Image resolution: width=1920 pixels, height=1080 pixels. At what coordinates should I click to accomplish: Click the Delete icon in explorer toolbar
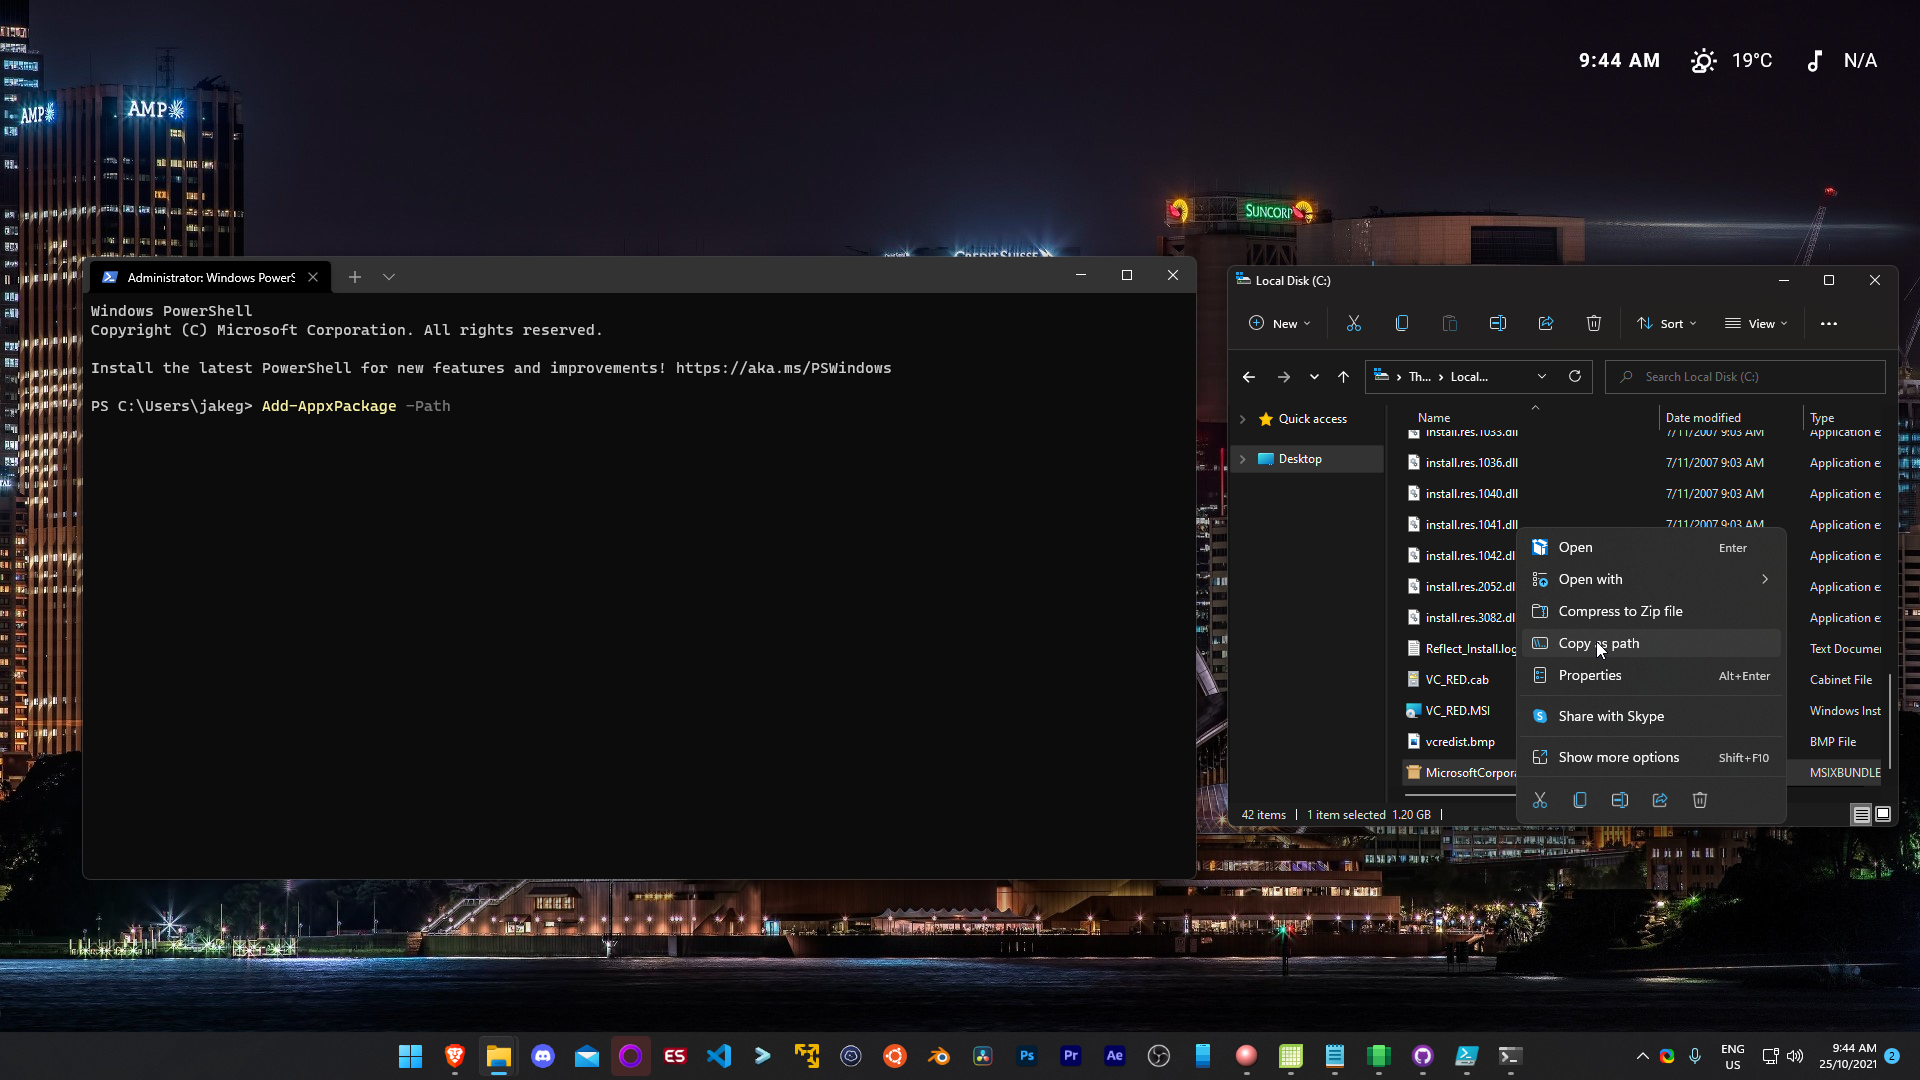(x=1593, y=323)
